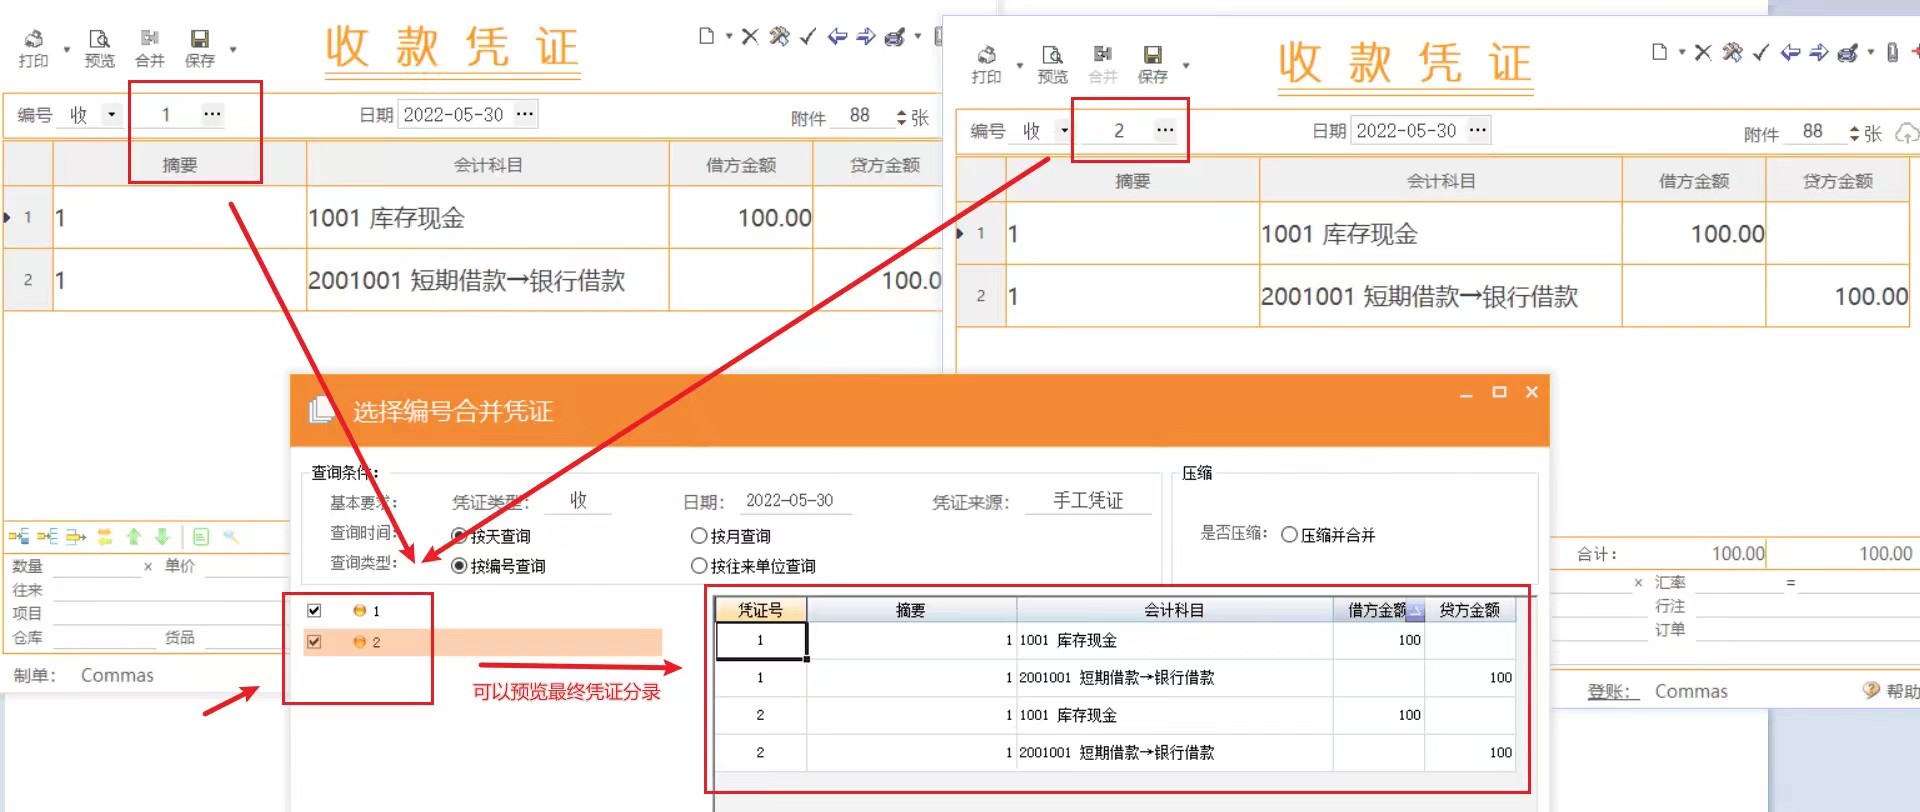Screen dimensions: 1920x812
Task: Click attachment count stepper in left window
Action: coord(901,117)
